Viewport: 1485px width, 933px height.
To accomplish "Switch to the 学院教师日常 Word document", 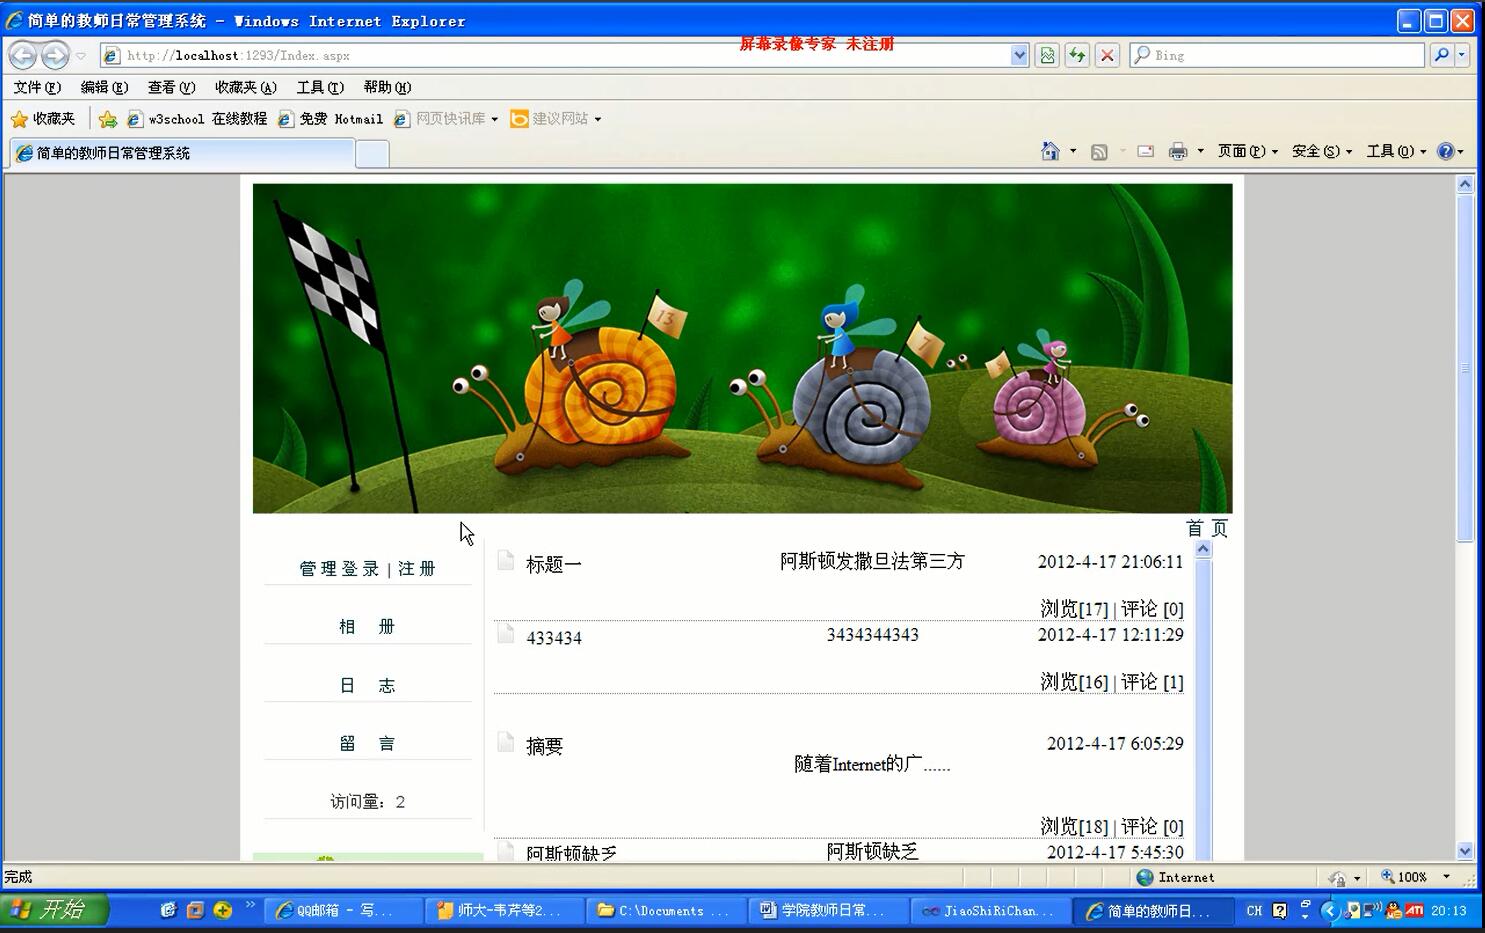I will 826,910.
